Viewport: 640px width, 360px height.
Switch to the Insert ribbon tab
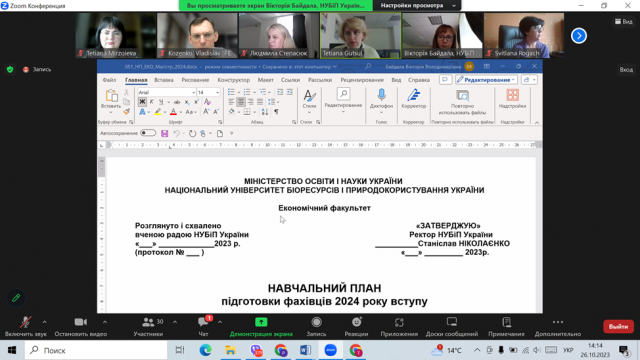pyautogui.click(x=164, y=80)
